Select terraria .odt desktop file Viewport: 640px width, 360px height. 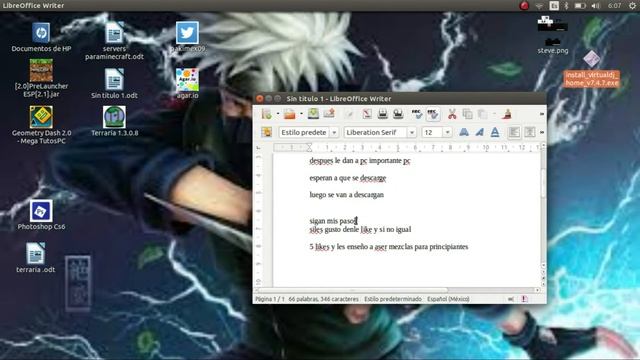pyautogui.click(x=36, y=258)
